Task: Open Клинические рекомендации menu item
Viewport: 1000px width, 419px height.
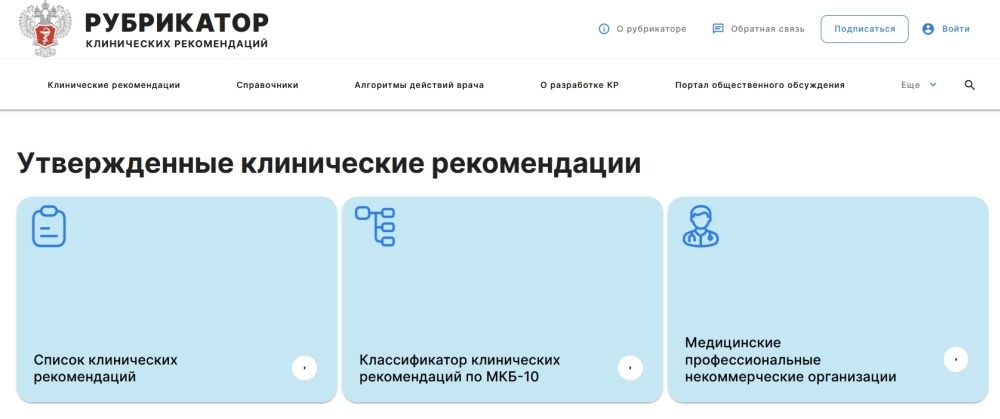Action: [114, 85]
